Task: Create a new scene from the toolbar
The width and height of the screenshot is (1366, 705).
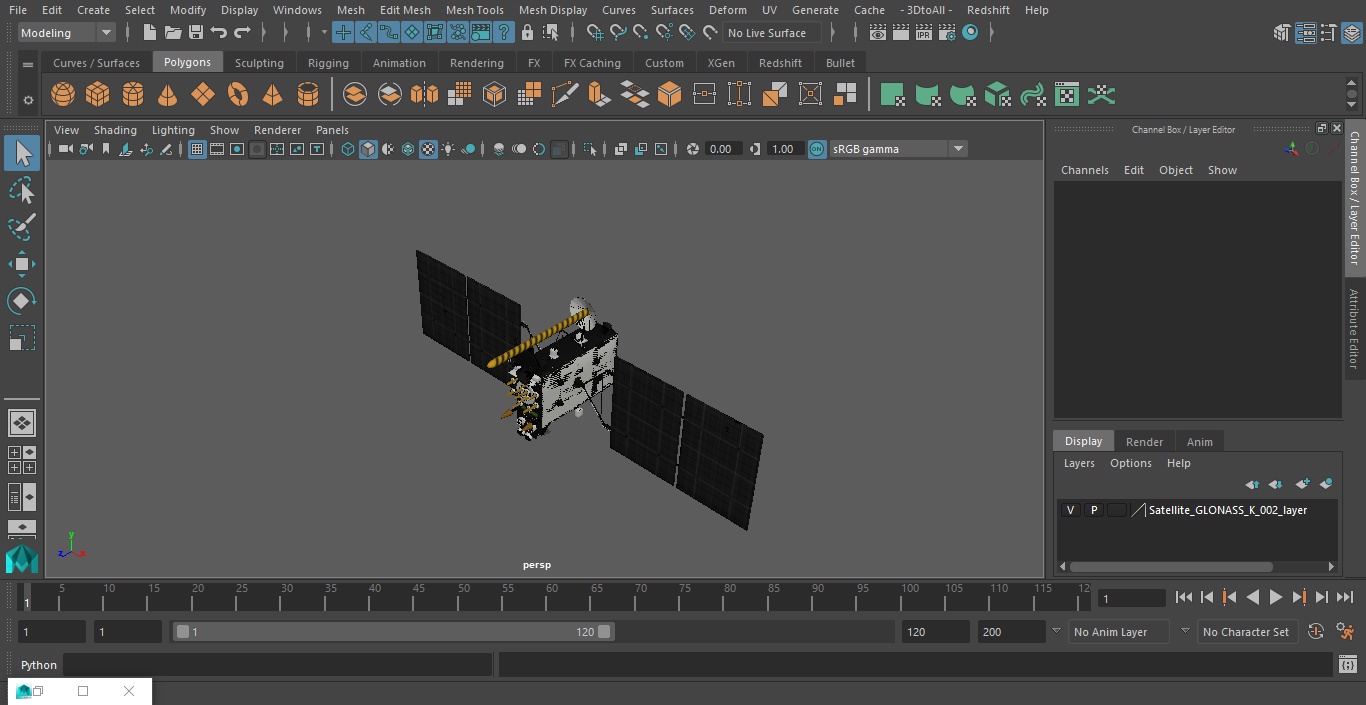Action: [x=149, y=33]
